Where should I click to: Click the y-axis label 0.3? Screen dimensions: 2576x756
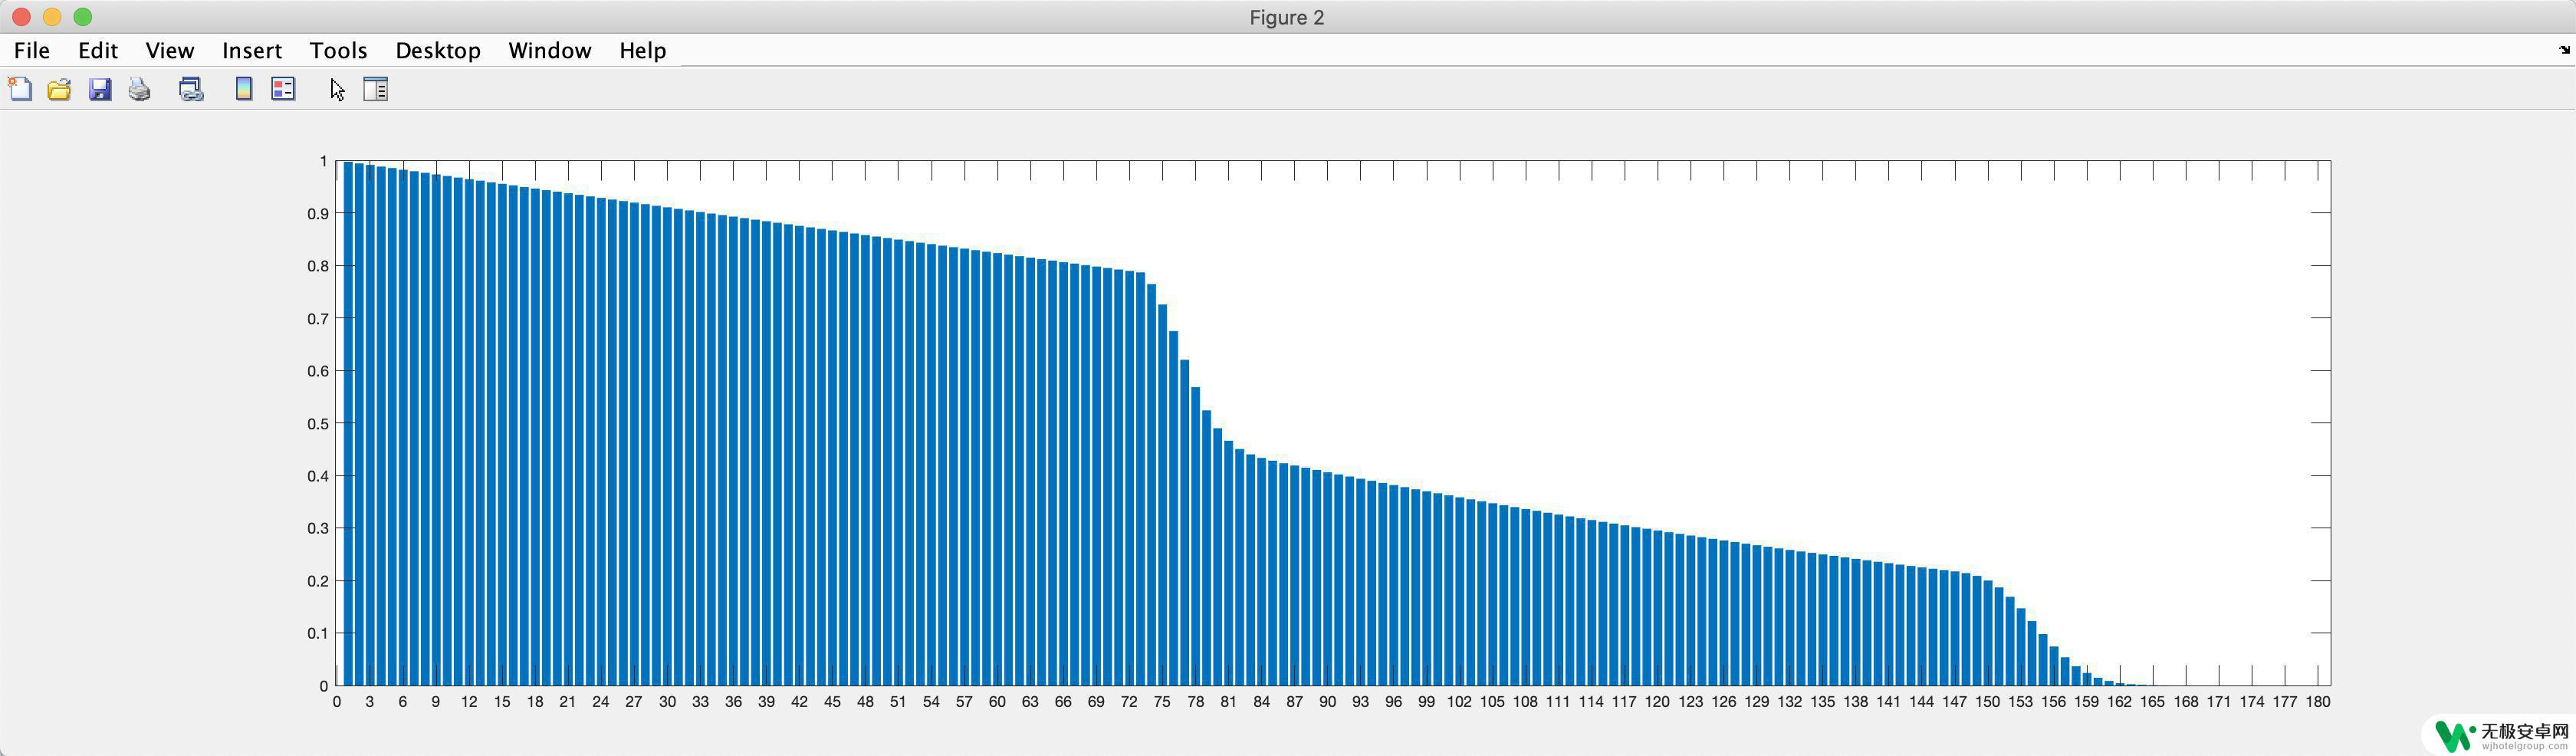318,528
